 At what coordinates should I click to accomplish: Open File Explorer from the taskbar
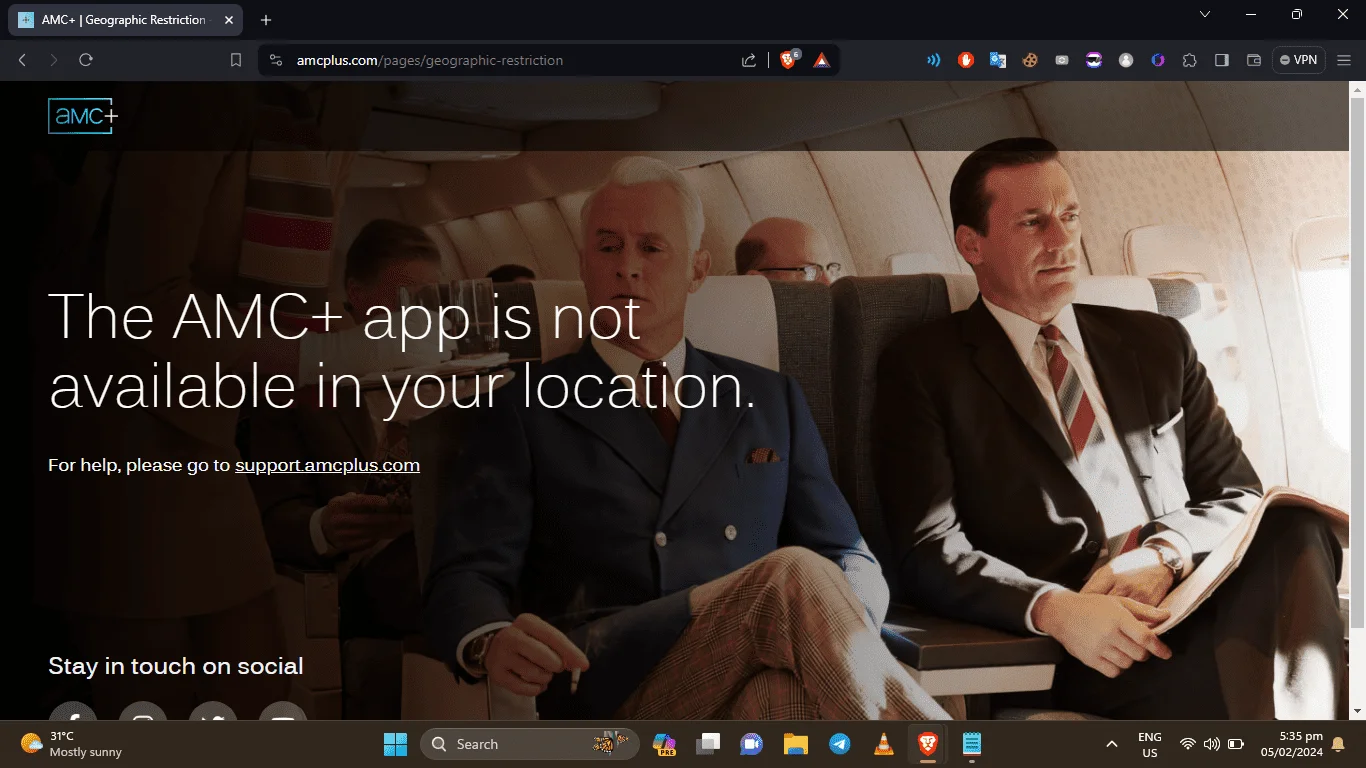coord(795,744)
